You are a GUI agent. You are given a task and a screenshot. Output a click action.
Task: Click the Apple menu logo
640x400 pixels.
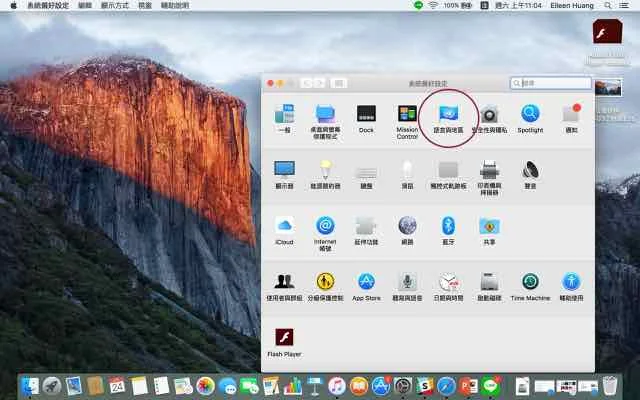[x=13, y=5]
